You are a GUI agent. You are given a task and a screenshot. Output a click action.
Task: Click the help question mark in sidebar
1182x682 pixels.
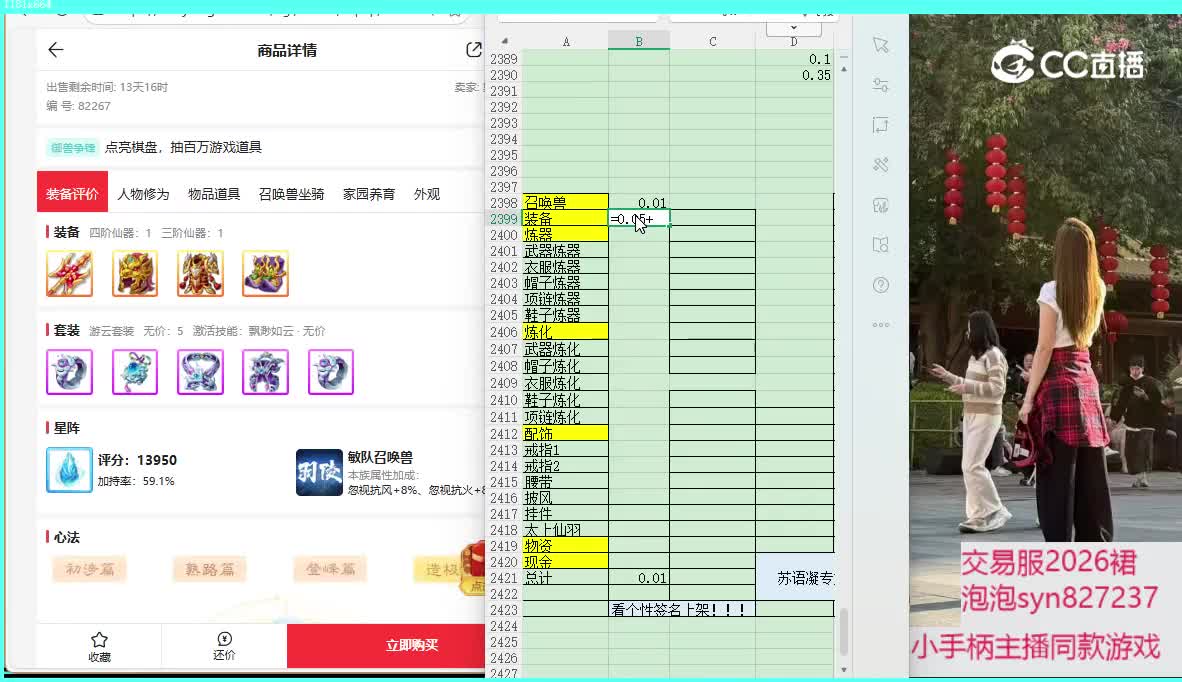(x=880, y=285)
